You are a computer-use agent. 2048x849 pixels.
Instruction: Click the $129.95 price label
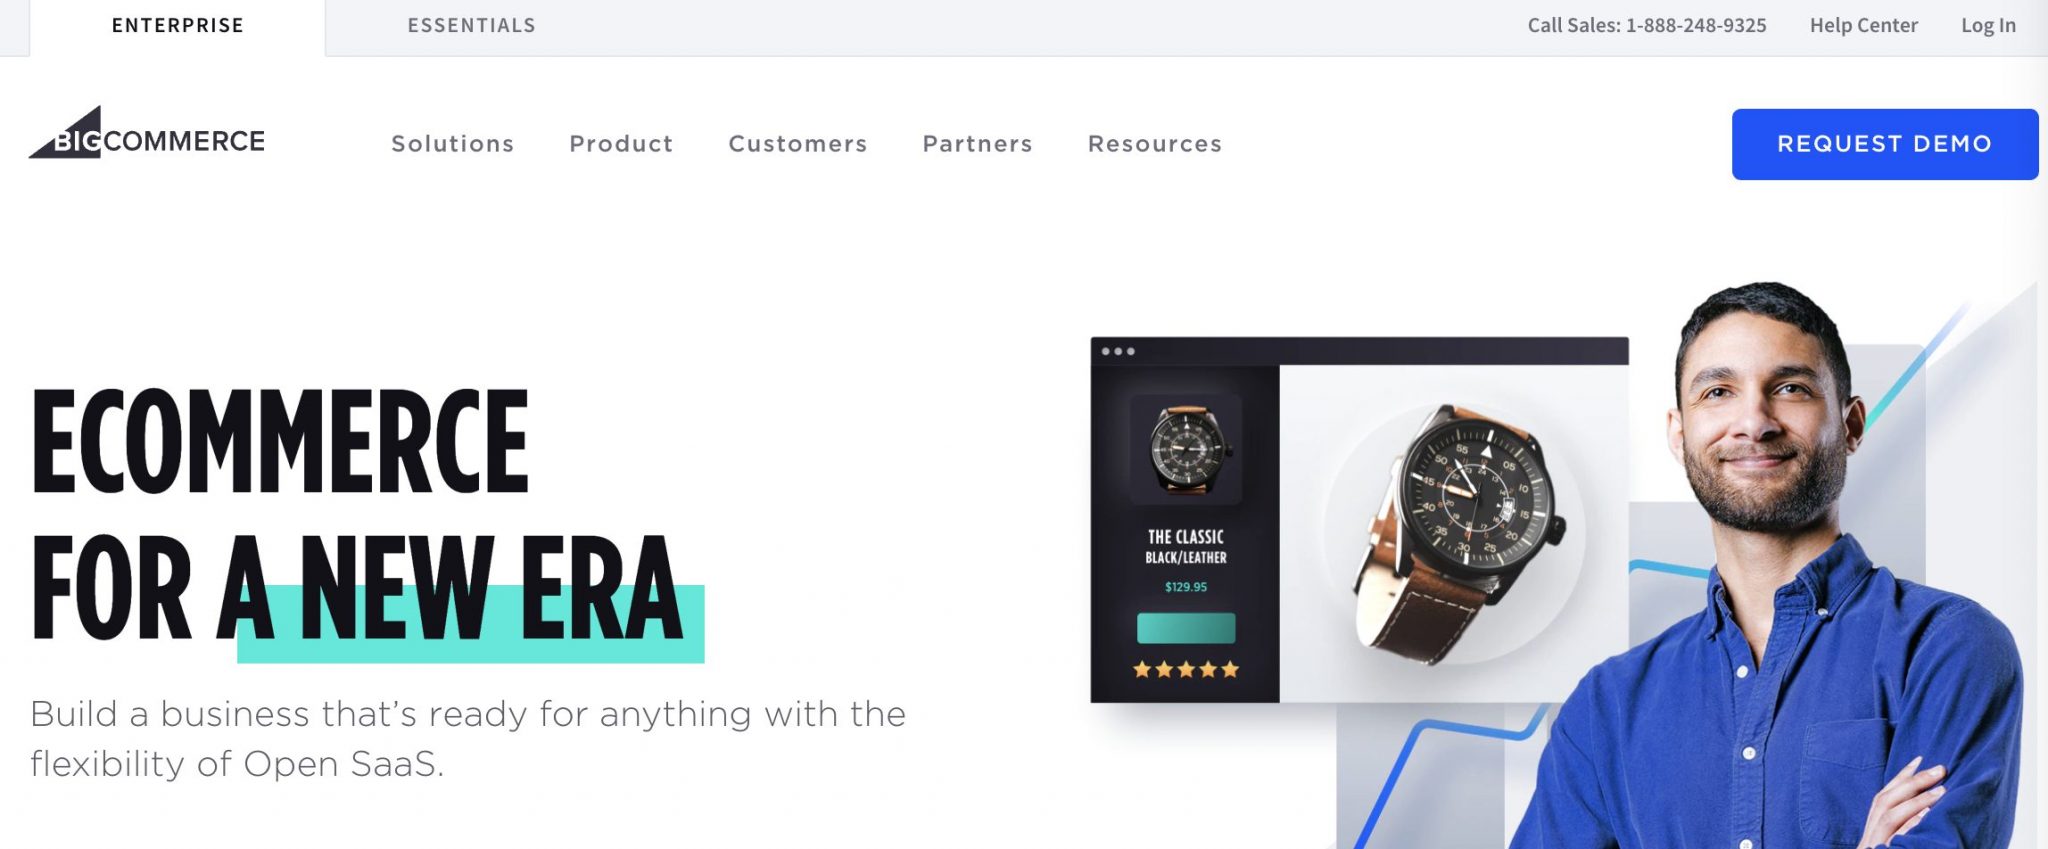[1186, 587]
